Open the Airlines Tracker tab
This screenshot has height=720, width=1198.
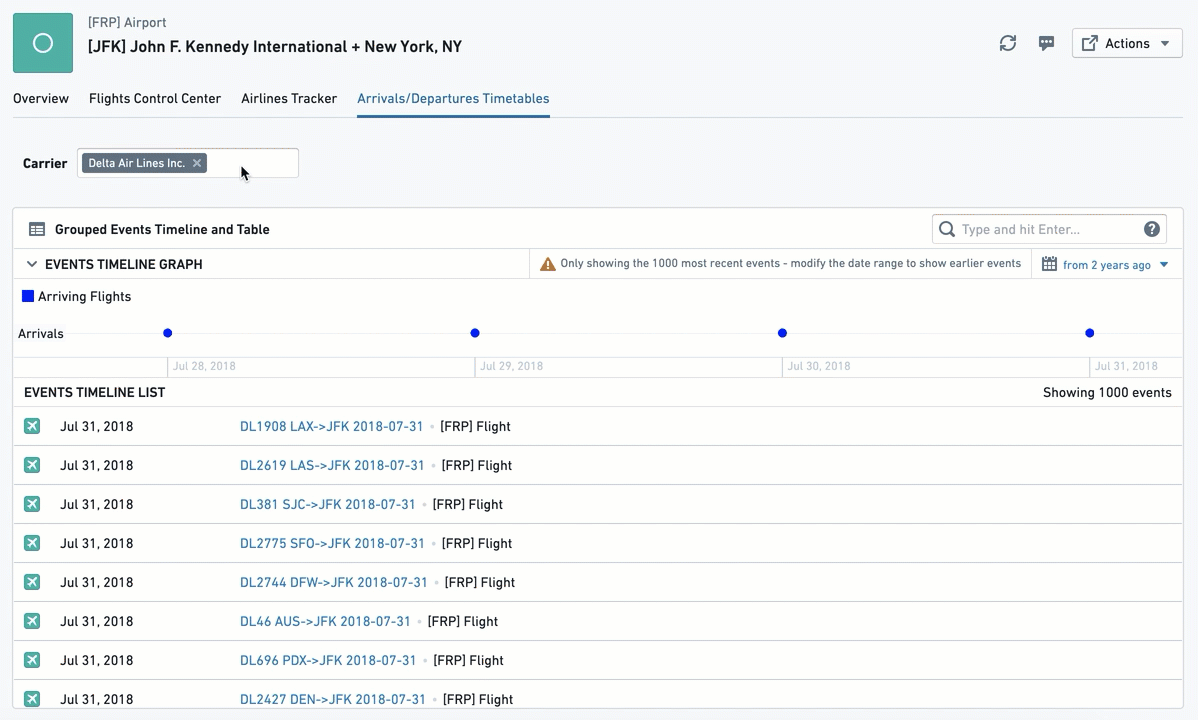tap(289, 99)
